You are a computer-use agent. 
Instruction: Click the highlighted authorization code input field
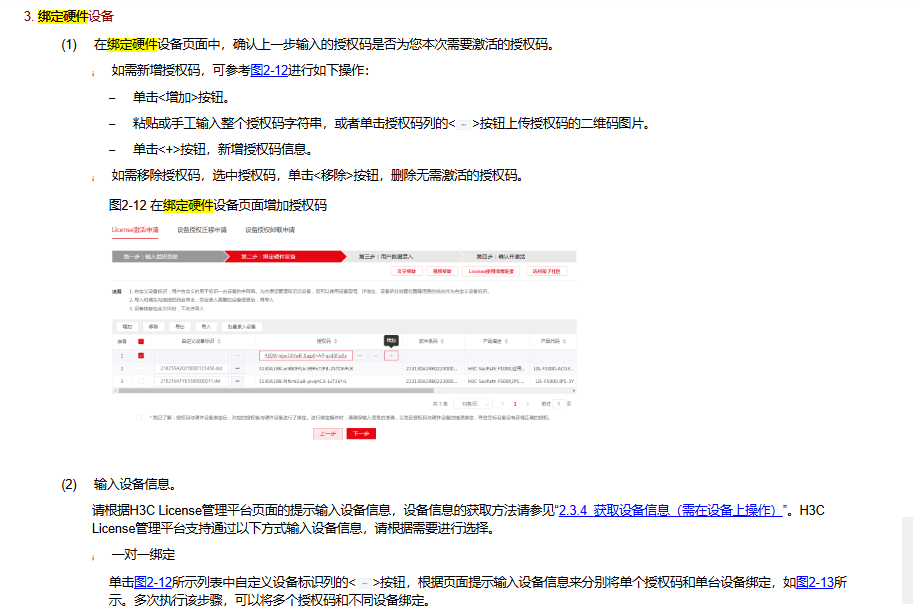click(x=305, y=355)
